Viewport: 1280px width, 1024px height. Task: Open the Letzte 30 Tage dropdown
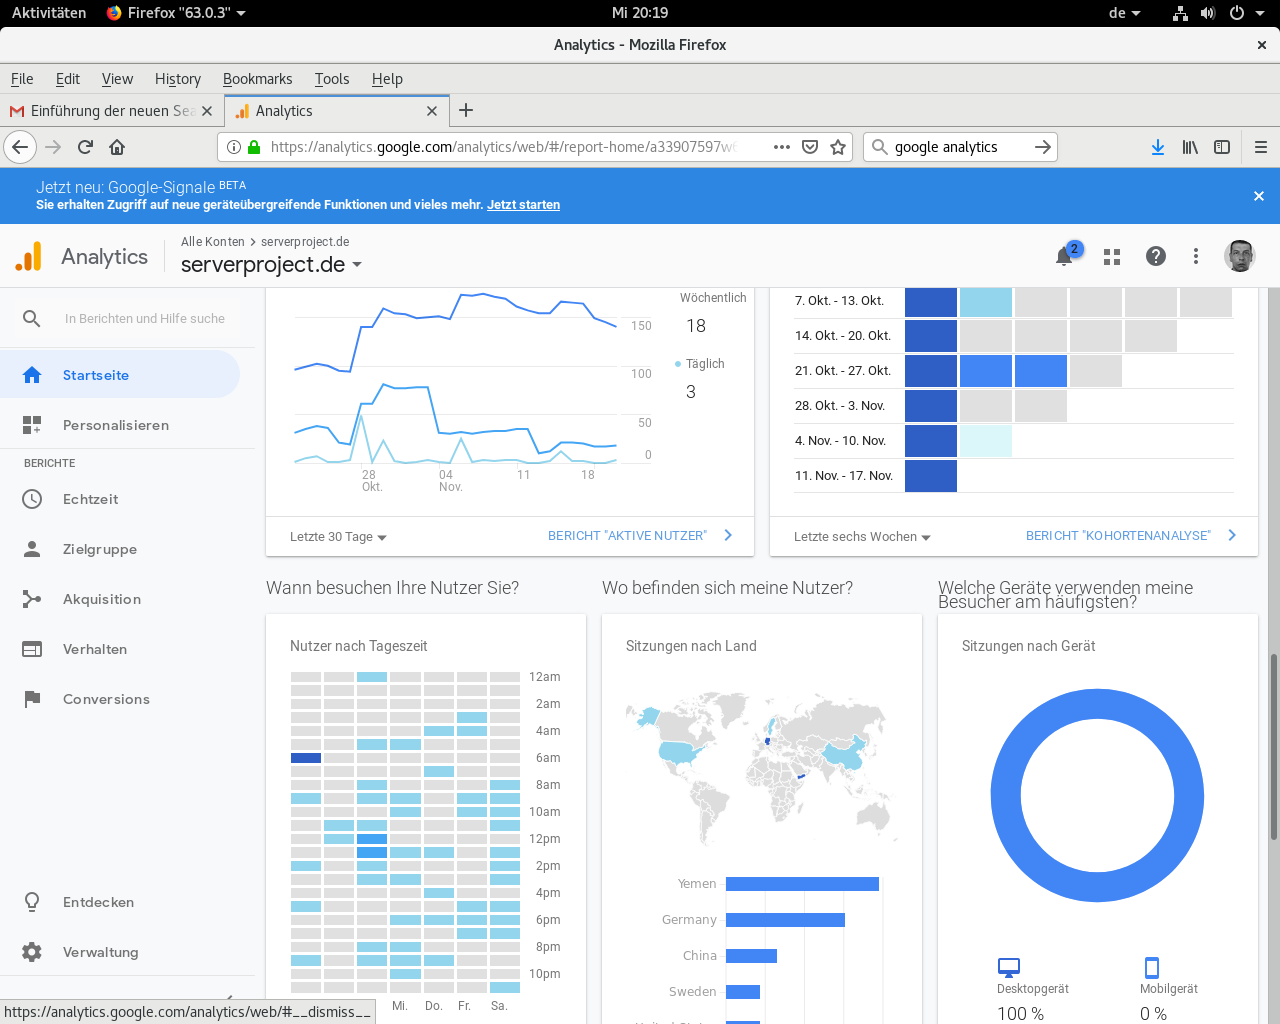[x=338, y=537]
